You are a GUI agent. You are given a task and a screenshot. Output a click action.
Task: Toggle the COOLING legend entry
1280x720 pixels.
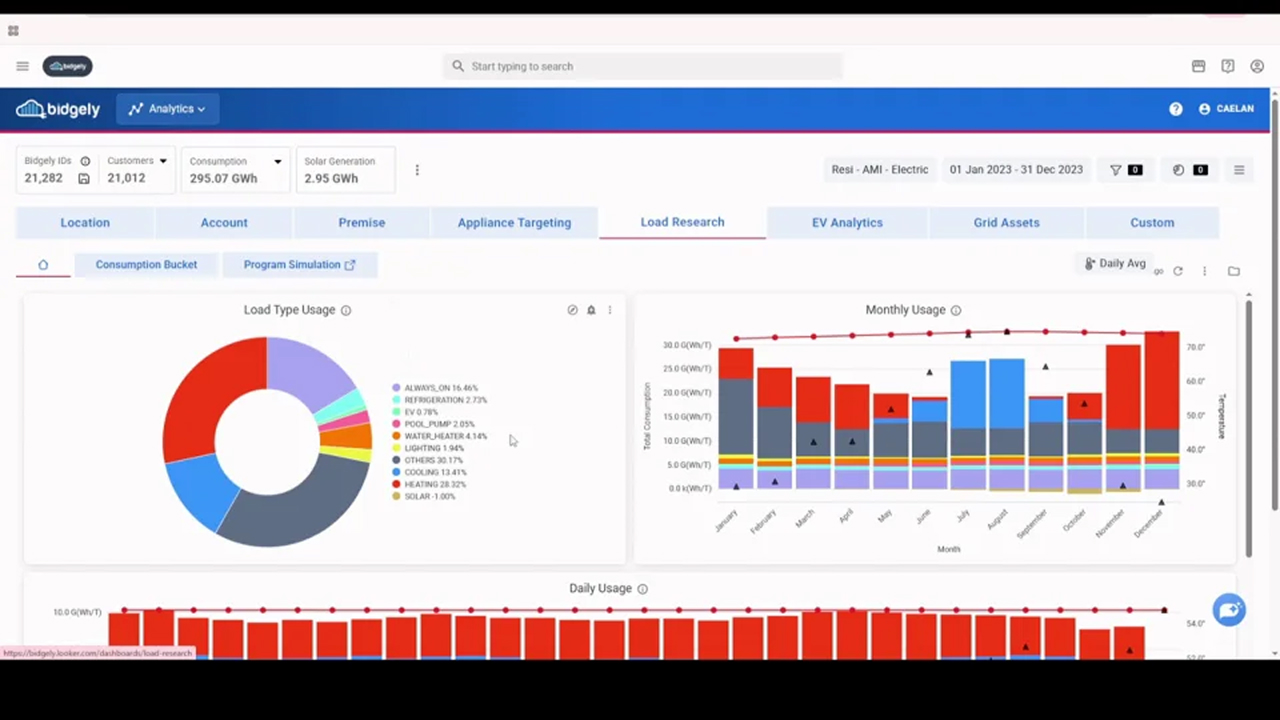click(434, 472)
